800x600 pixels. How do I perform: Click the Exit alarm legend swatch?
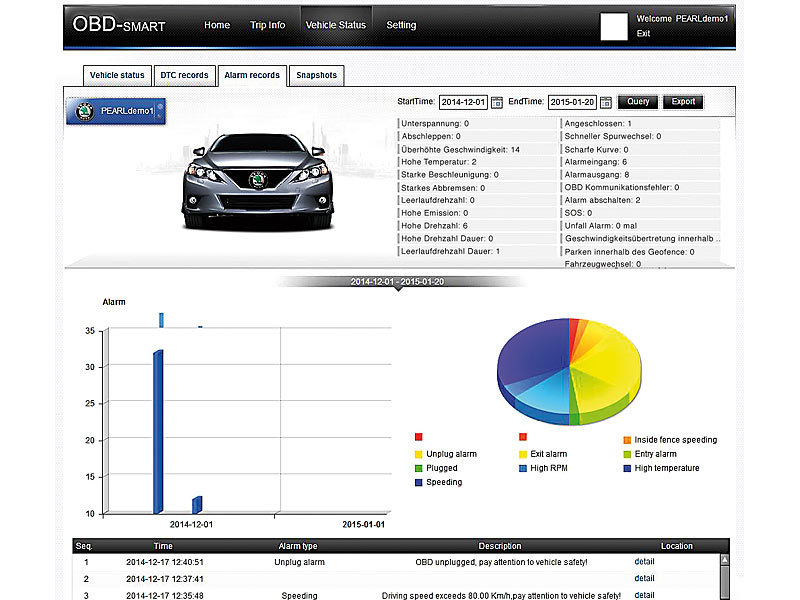[523, 454]
